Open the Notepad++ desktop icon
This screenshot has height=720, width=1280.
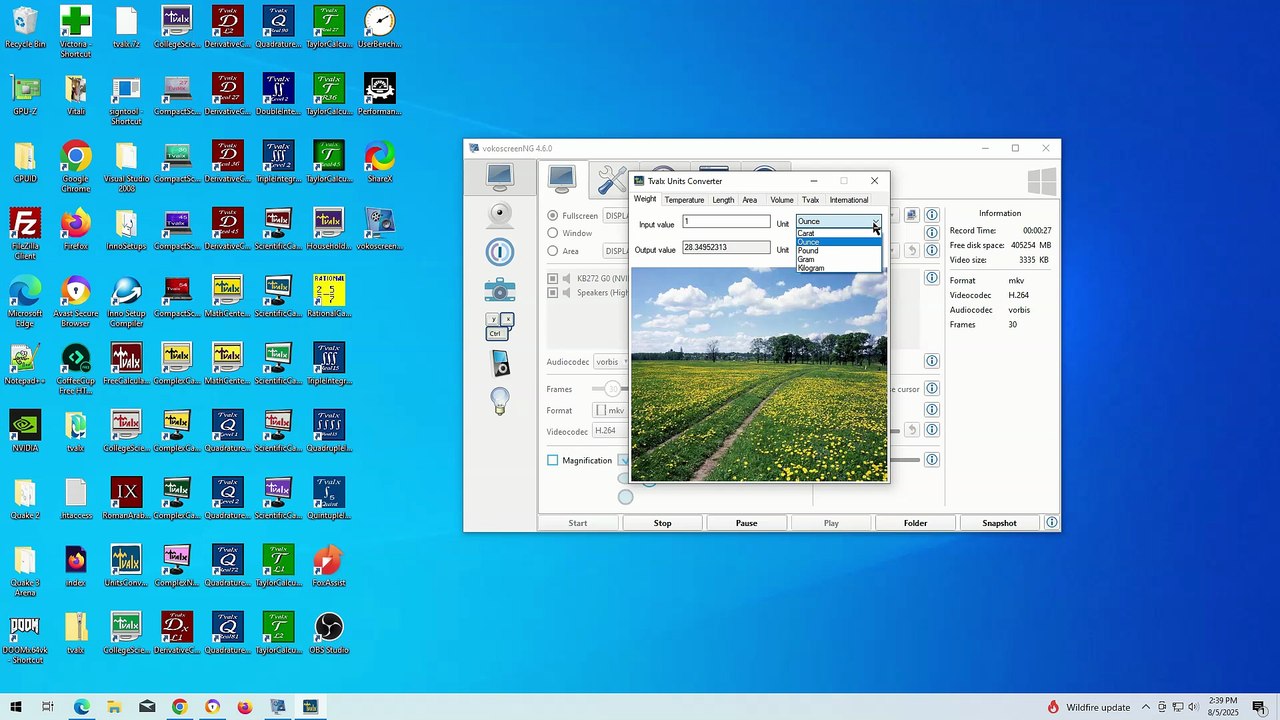[x=25, y=365]
